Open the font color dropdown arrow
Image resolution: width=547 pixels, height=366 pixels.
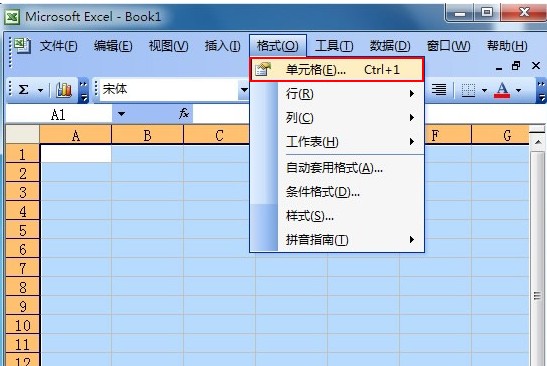point(519,90)
